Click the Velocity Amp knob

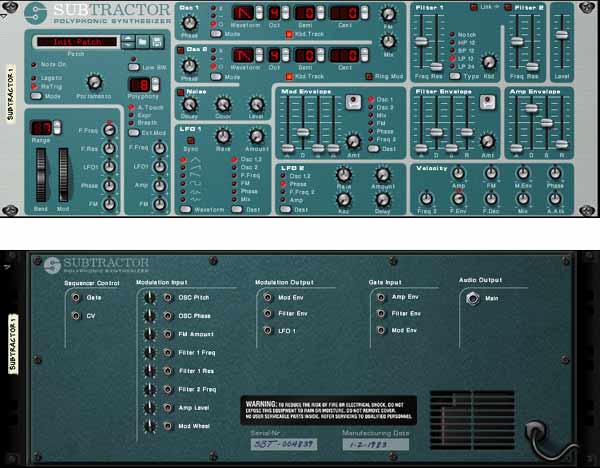point(458,173)
